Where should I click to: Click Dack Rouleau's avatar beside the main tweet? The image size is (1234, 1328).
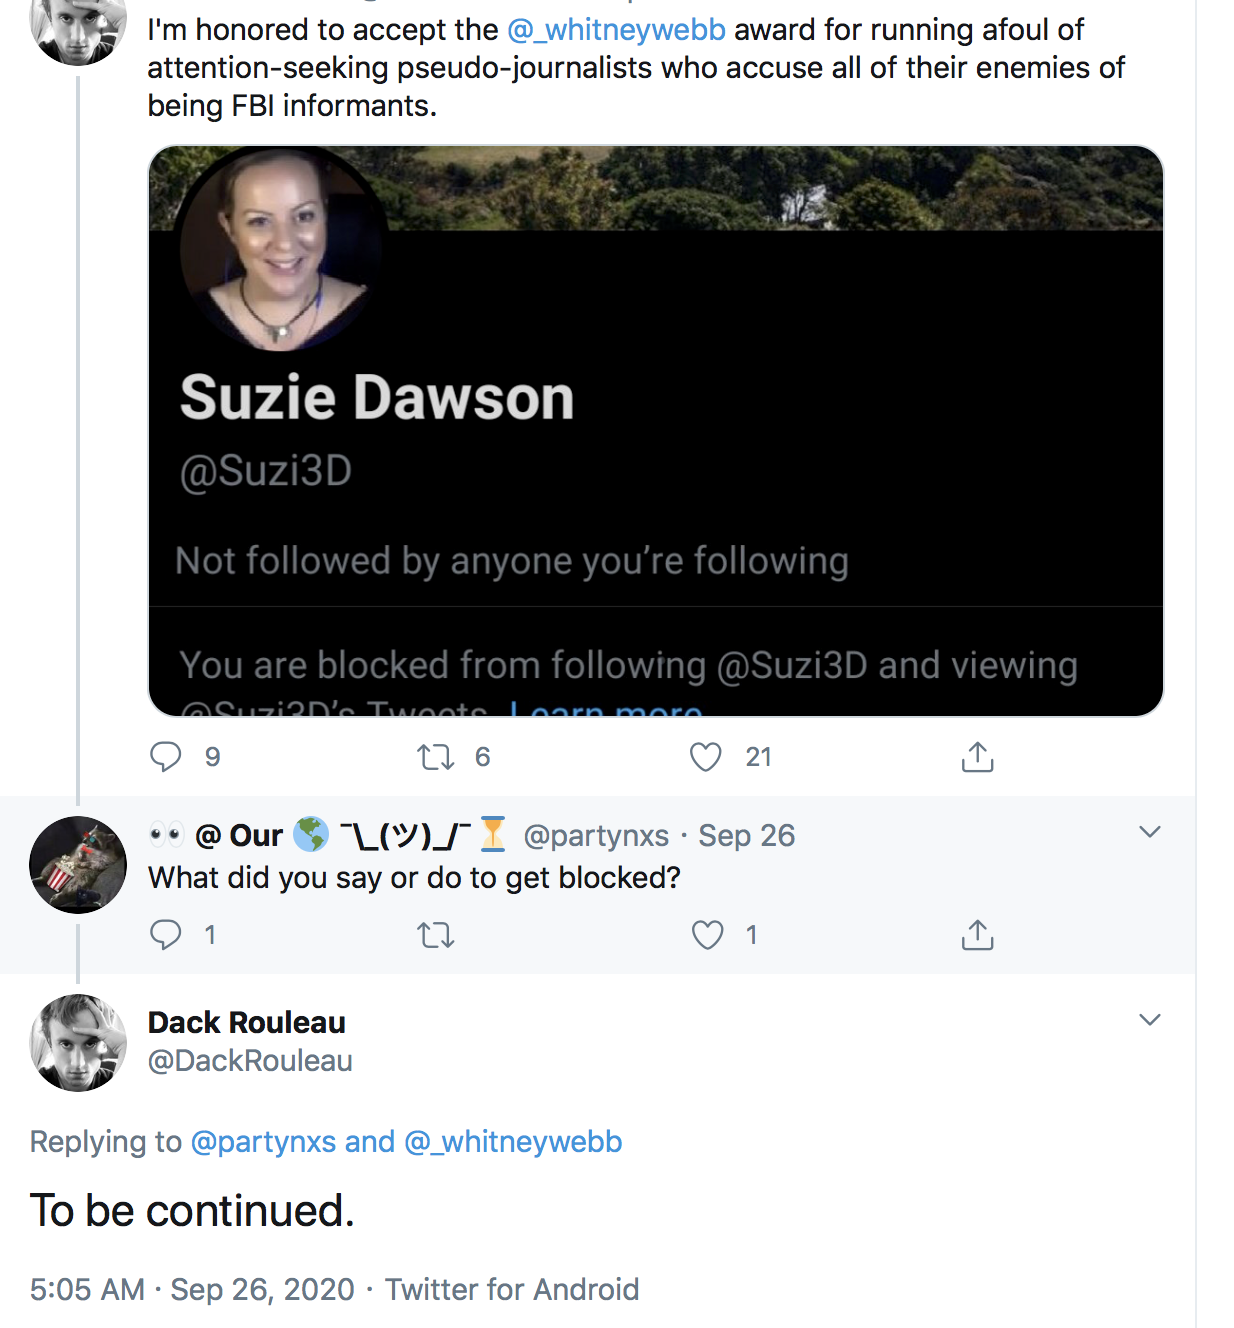click(x=78, y=1043)
